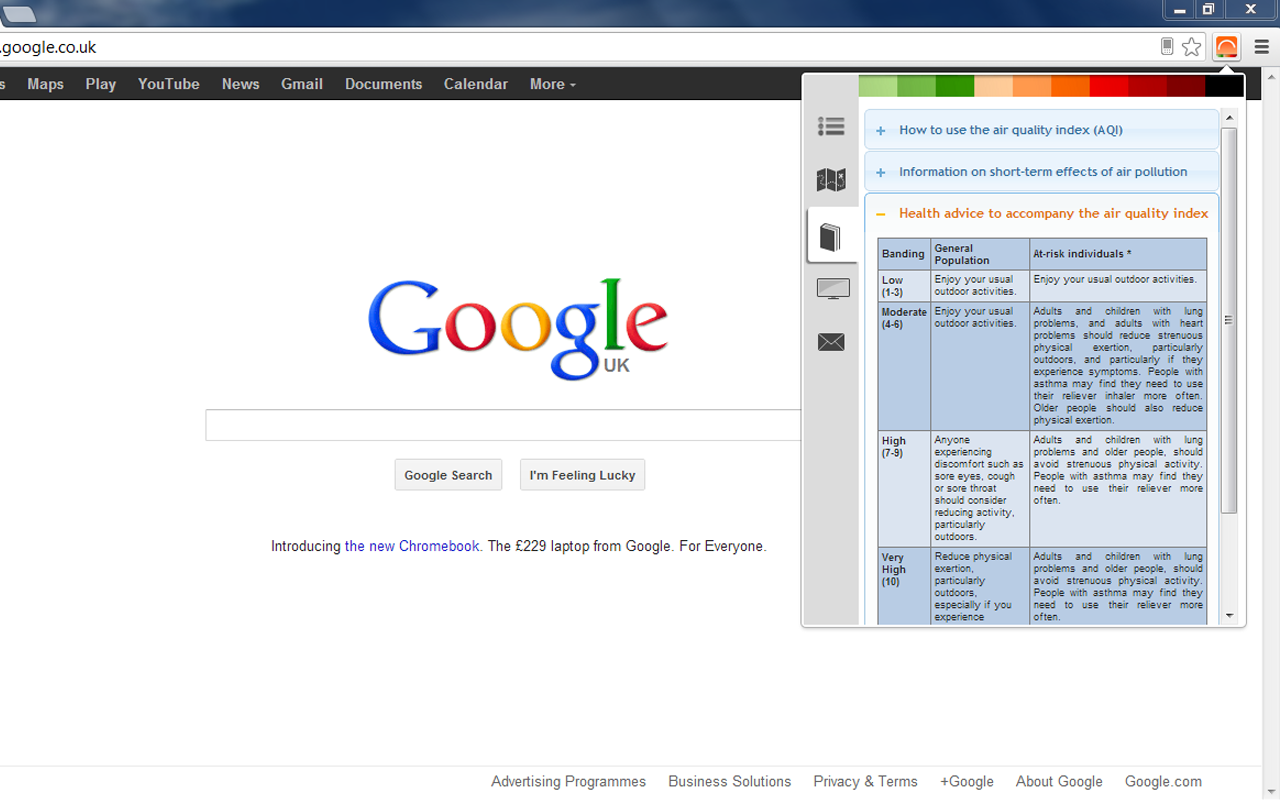Open the Chrome menu hamburger icon
This screenshot has height=800, width=1280.
[1262, 47]
